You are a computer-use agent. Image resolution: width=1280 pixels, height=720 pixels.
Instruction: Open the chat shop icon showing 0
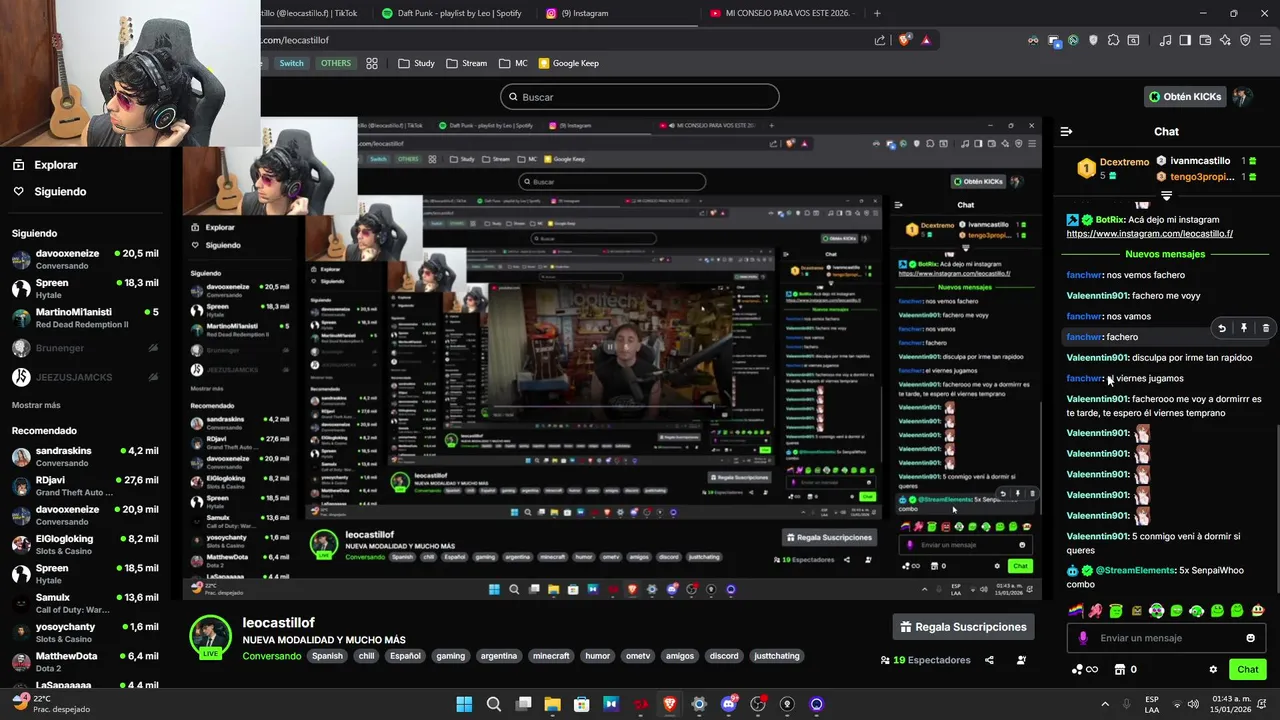click(x=1125, y=670)
